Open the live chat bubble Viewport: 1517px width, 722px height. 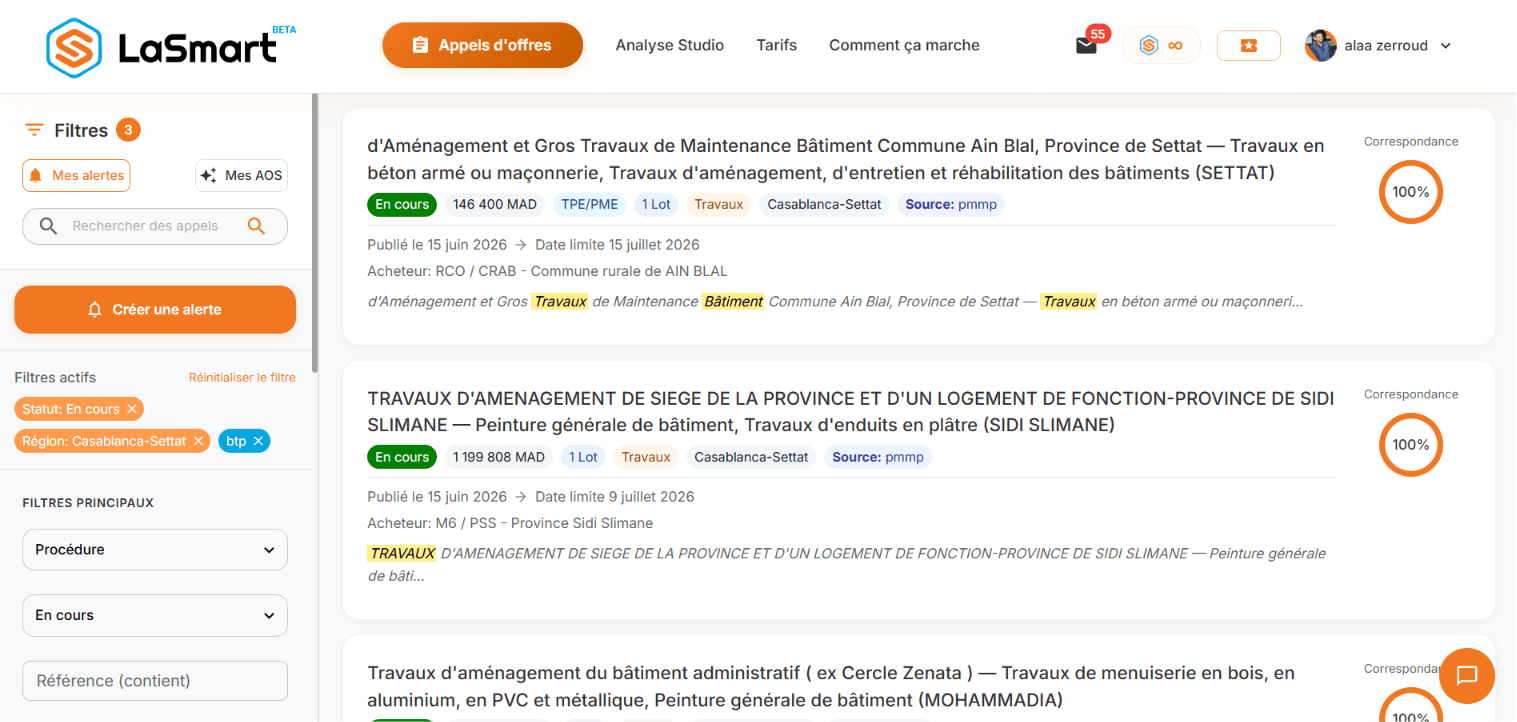pos(1467,676)
